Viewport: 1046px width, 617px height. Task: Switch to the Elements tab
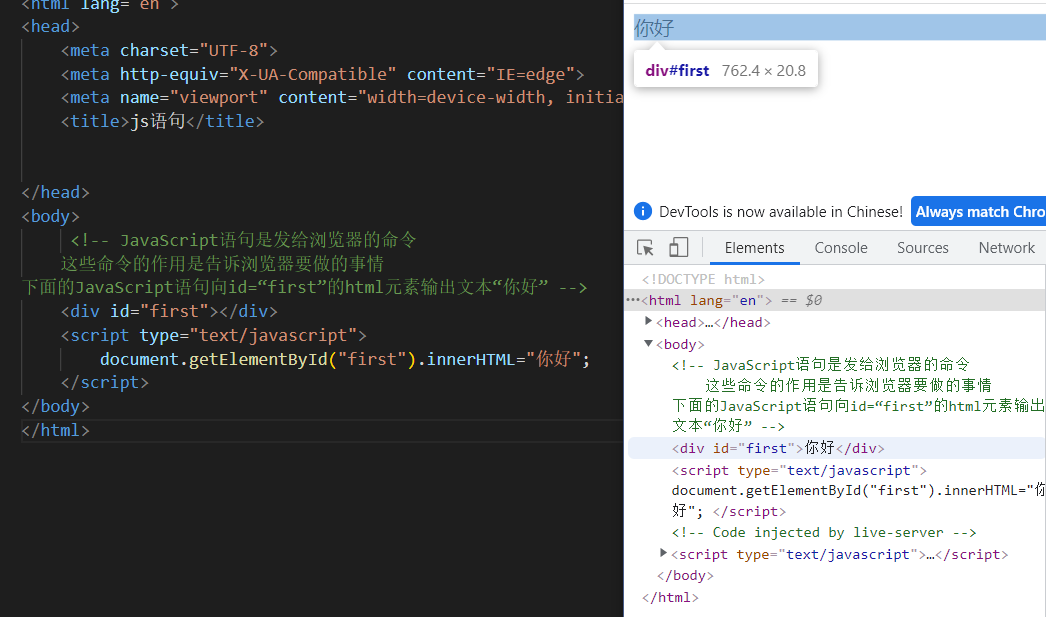754,247
